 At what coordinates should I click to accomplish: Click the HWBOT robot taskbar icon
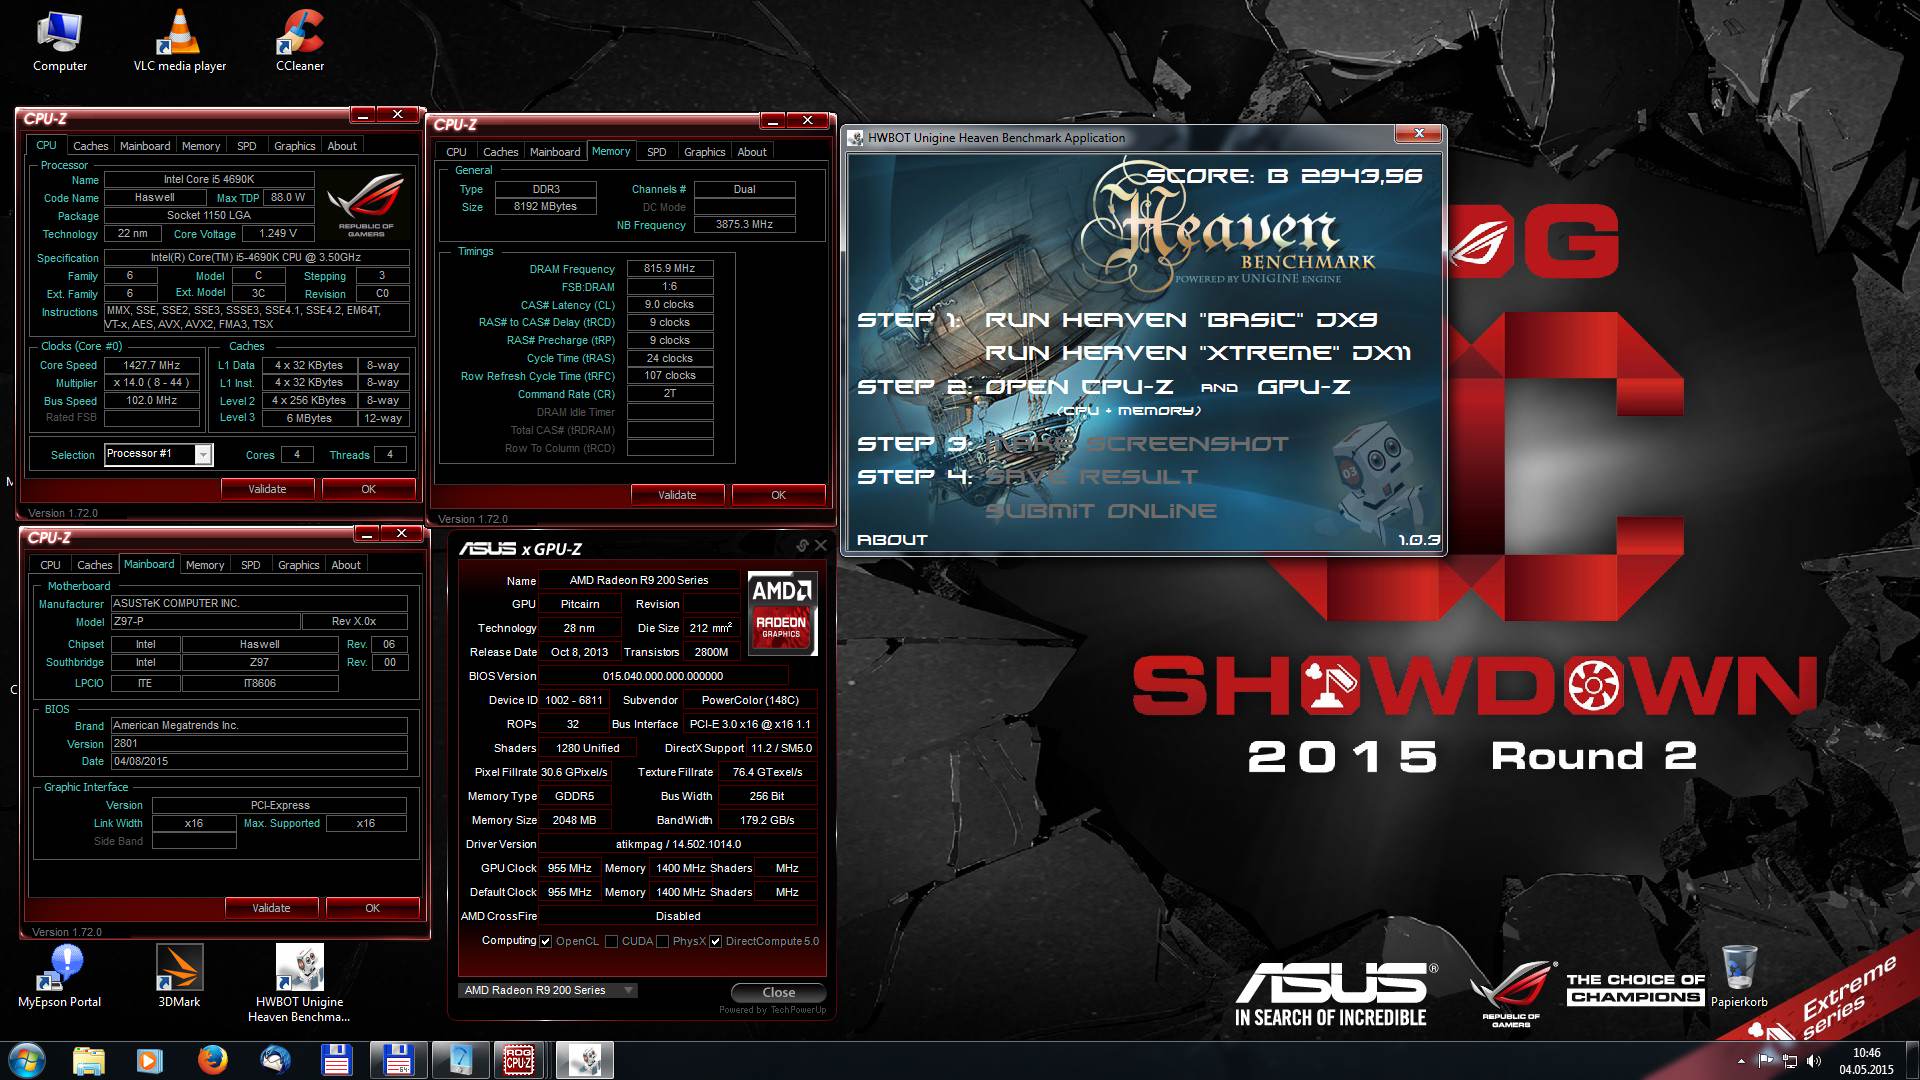click(x=584, y=1060)
